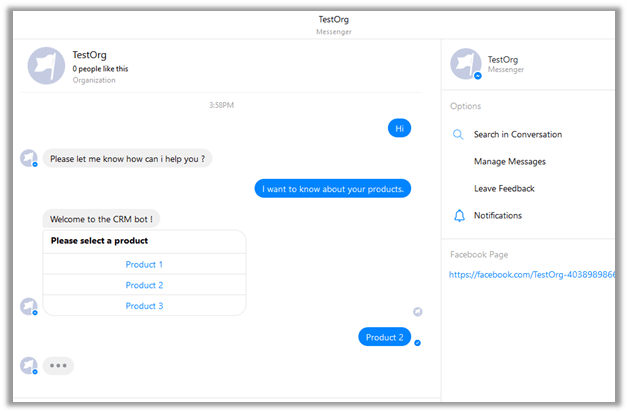Click the TestOrg name in chat header

(x=90, y=56)
